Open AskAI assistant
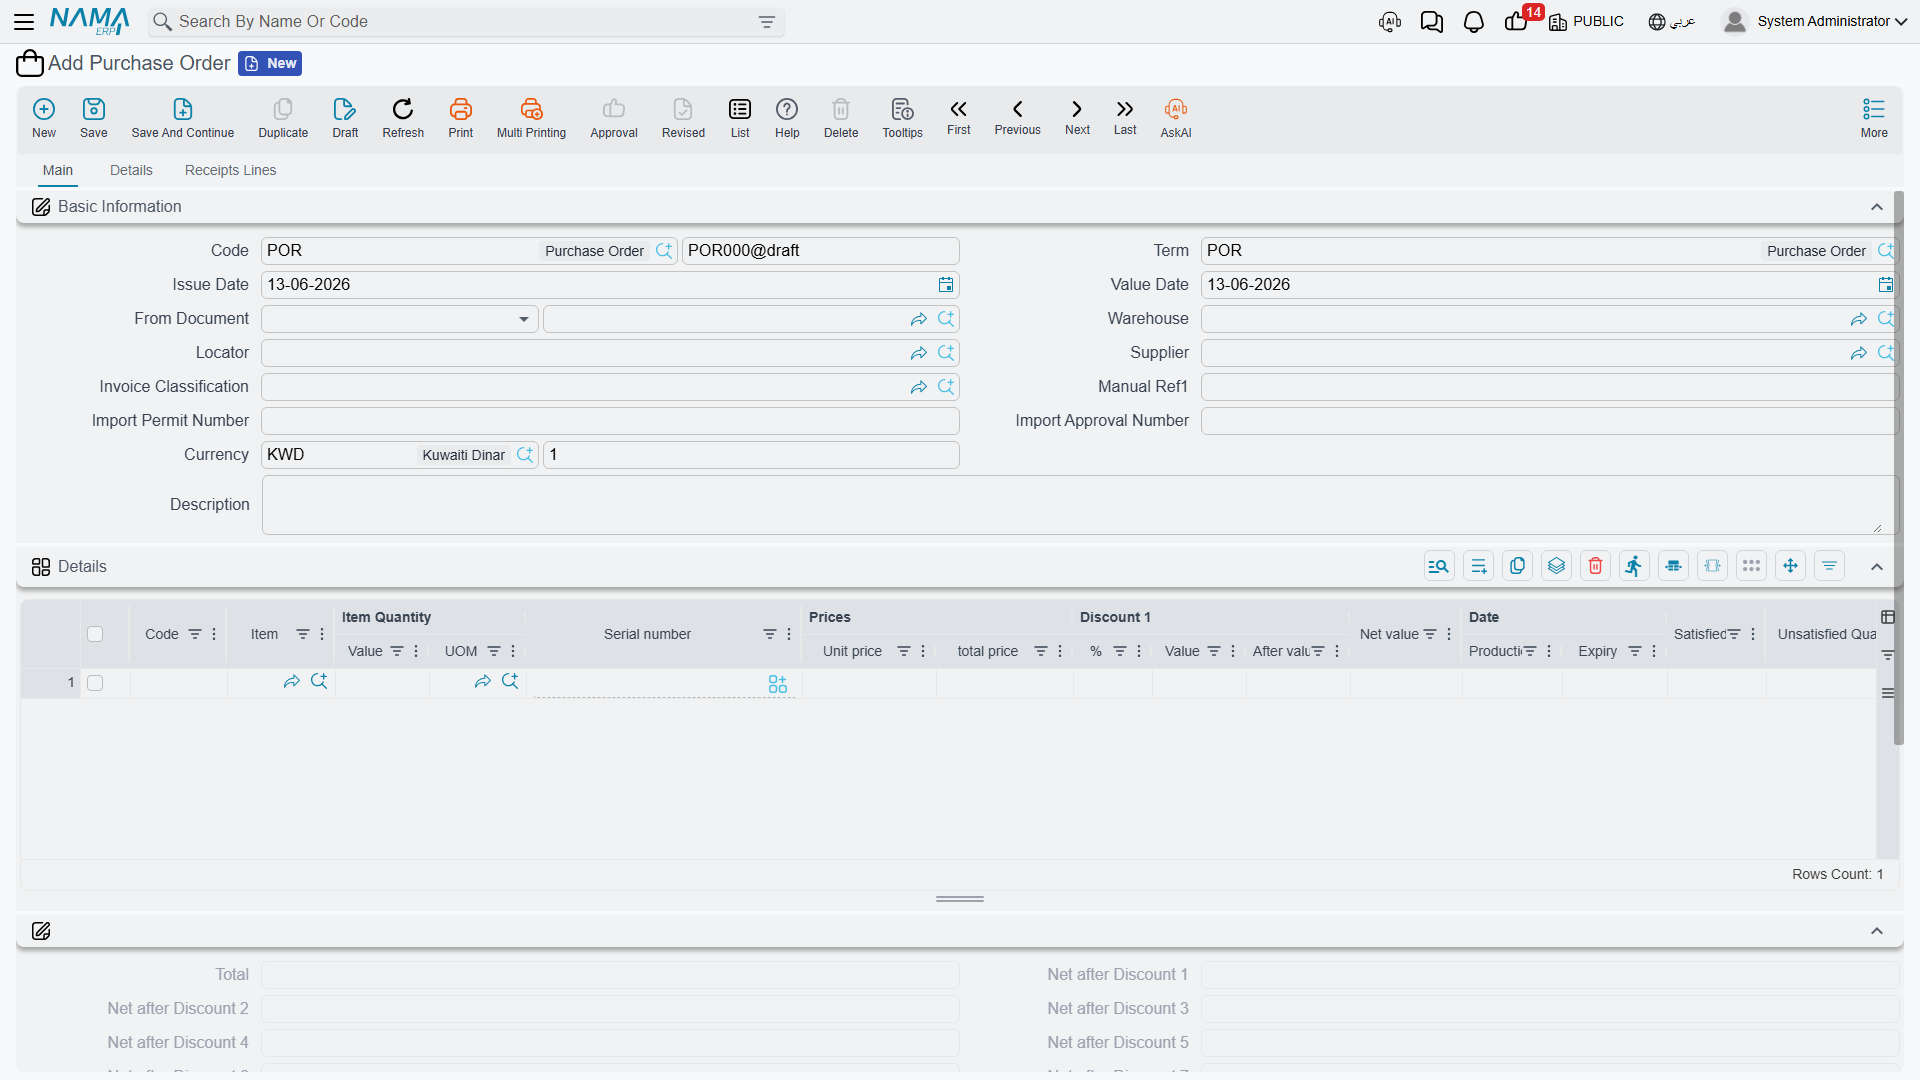The height and width of the screenshot is (1080, 1920). tap(1176, 118)
